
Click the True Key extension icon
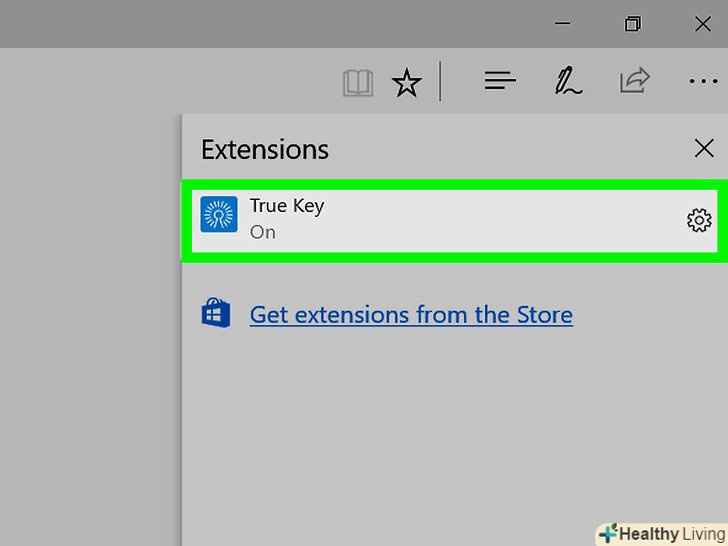coord(219,215)
